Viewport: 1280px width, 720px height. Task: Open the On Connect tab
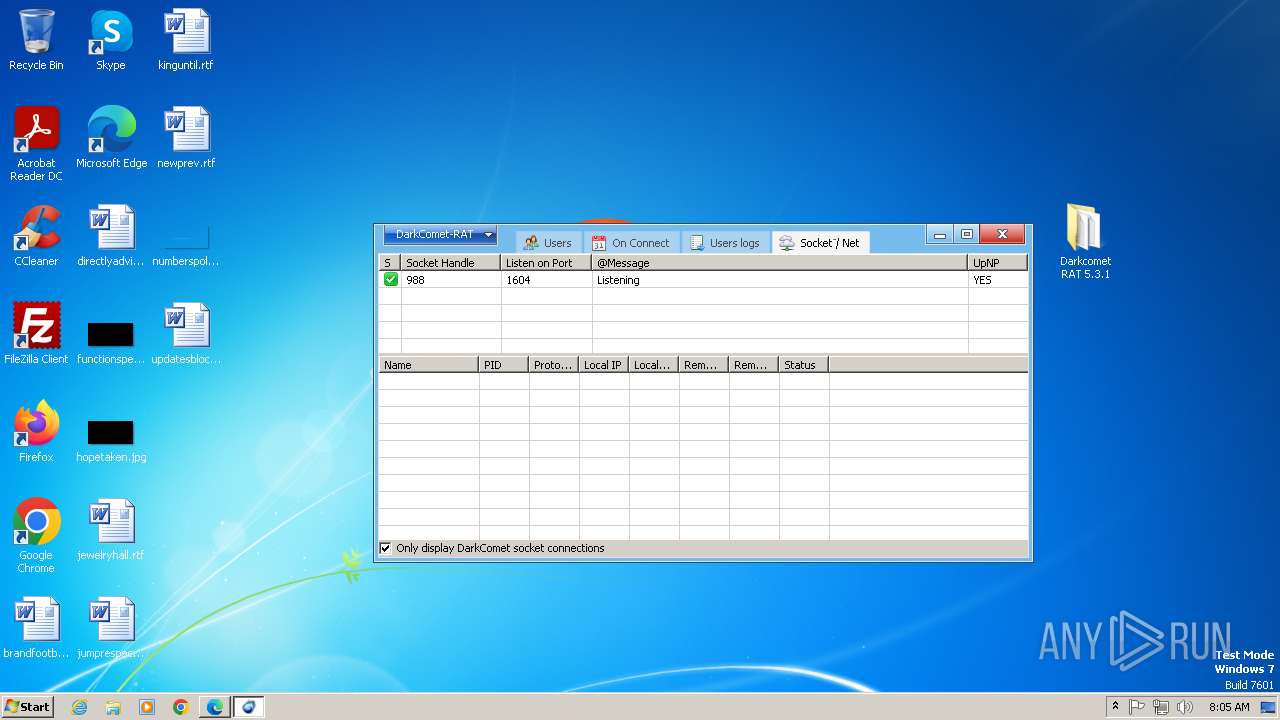tap(631, 242)
